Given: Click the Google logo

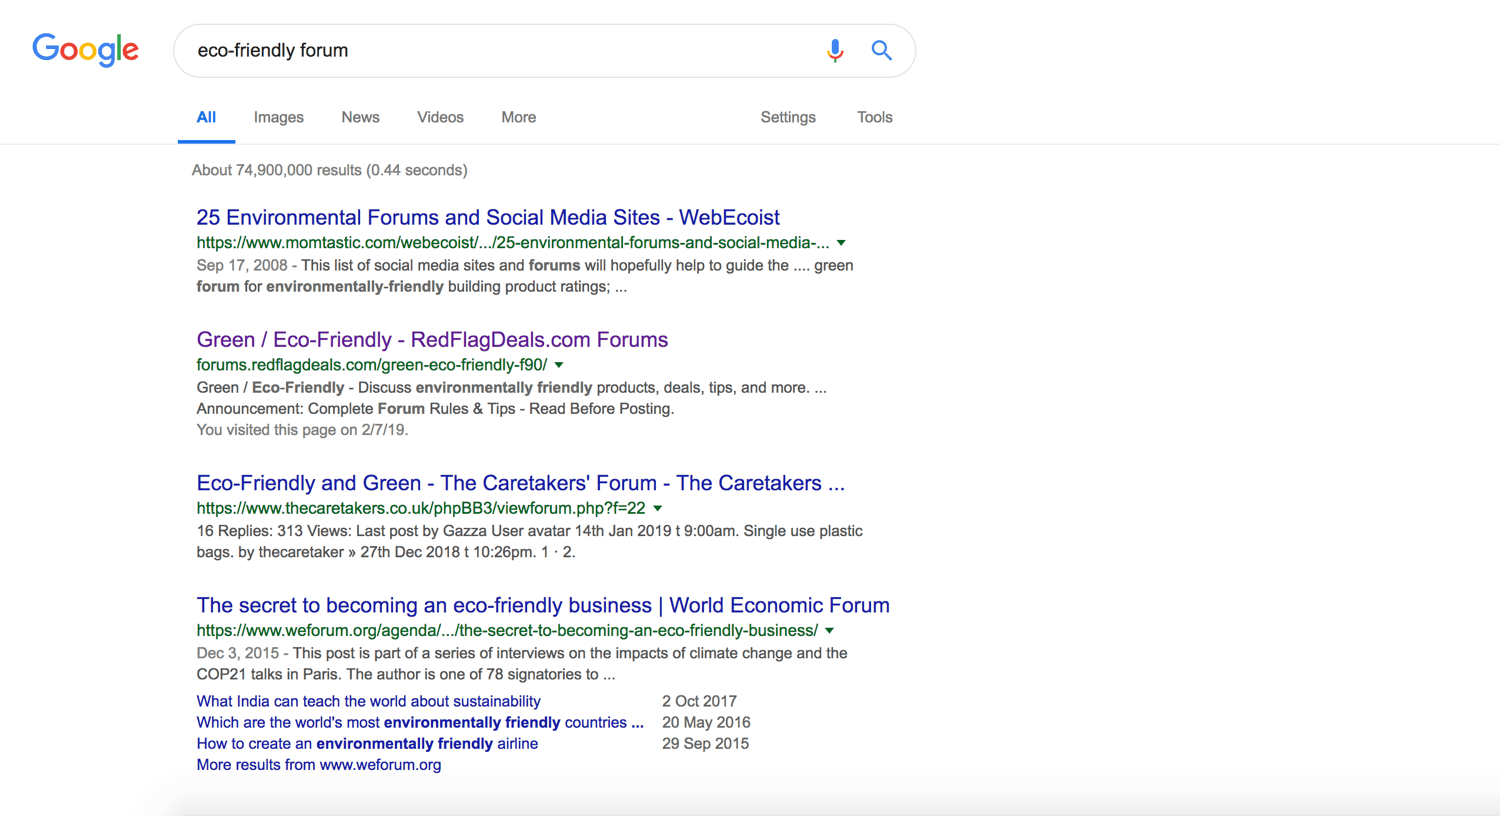Looking at the screenshot, I should [85, 49].
